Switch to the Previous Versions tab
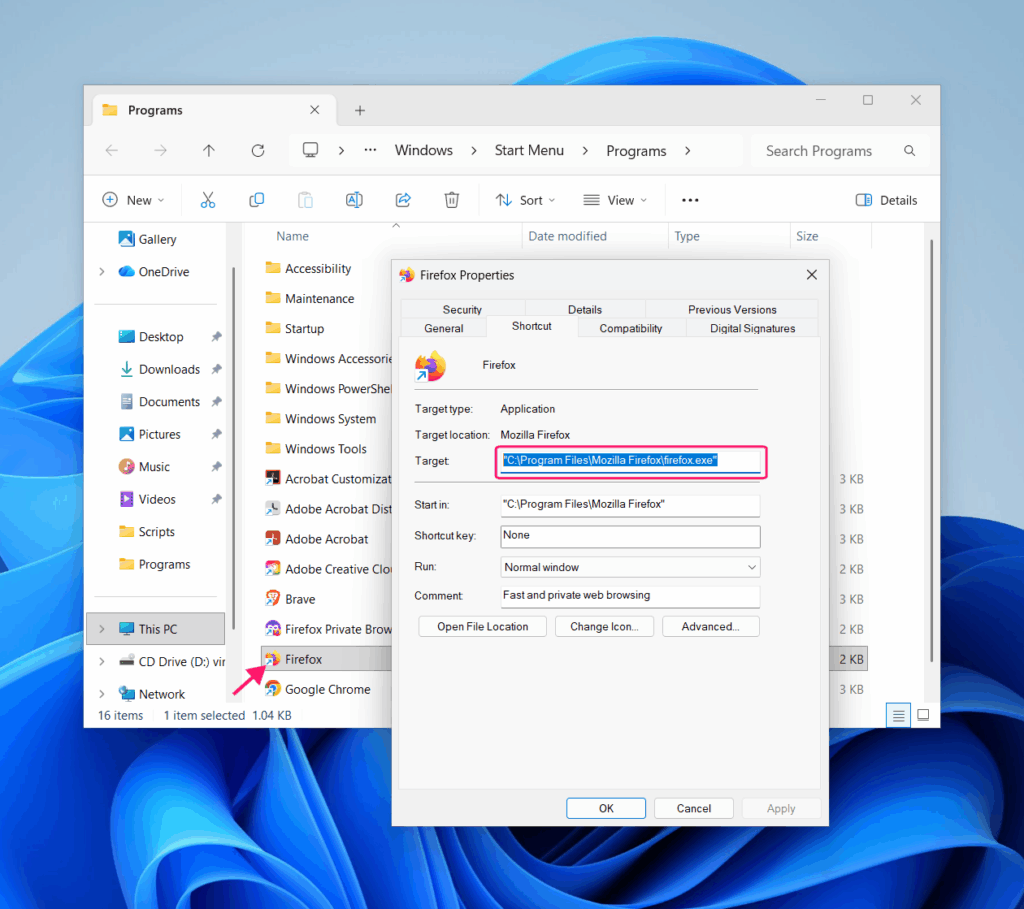1024x909 pixels. point(732,310)
